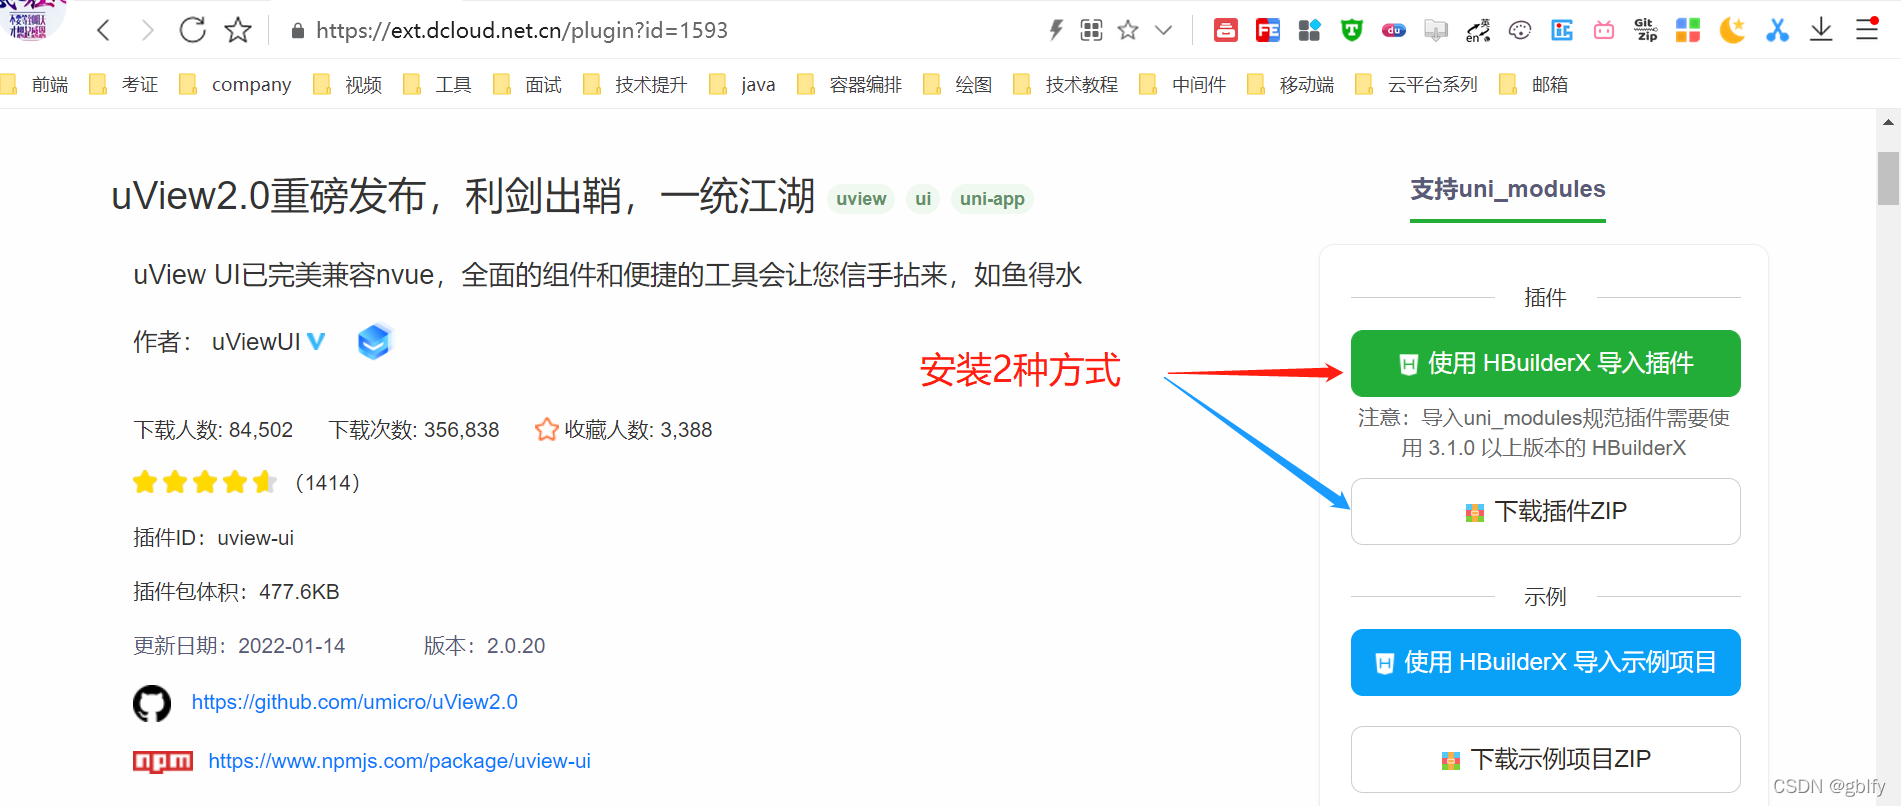Viewport: 1901px width, 806px height.
Task: Open the java bookmark folder
Action: (742, 85)
